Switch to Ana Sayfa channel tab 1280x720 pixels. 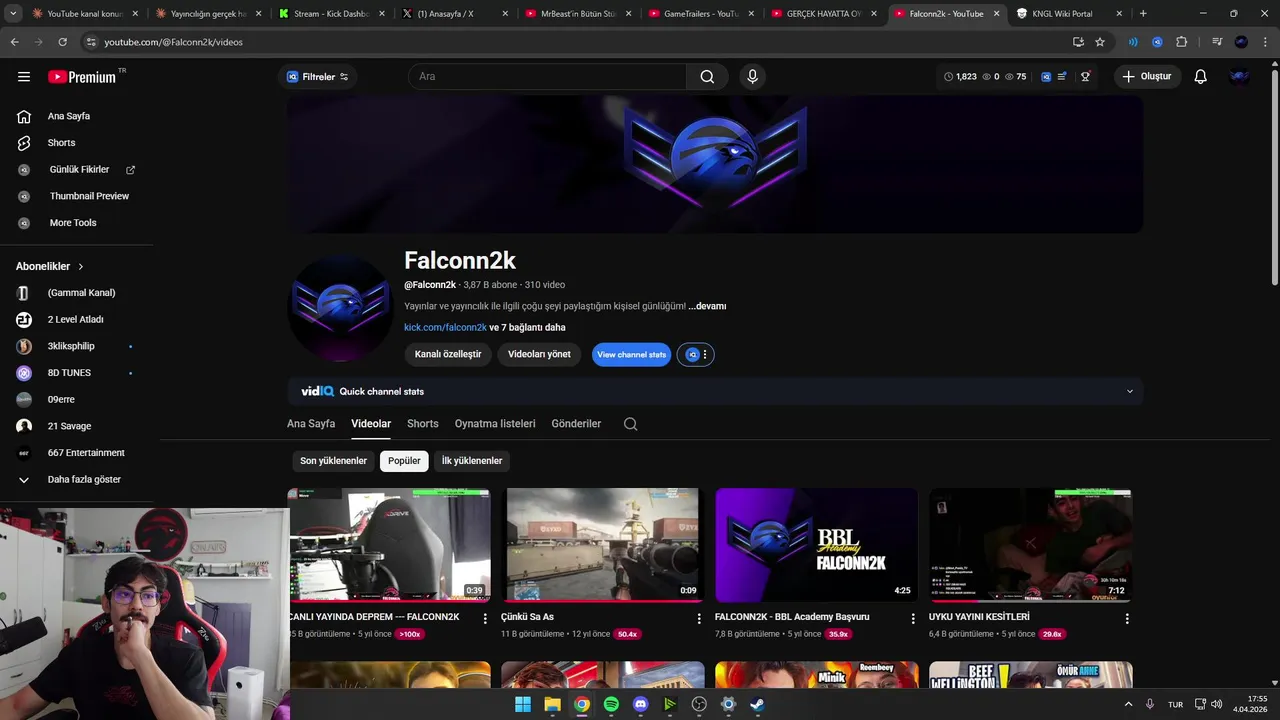311,424
